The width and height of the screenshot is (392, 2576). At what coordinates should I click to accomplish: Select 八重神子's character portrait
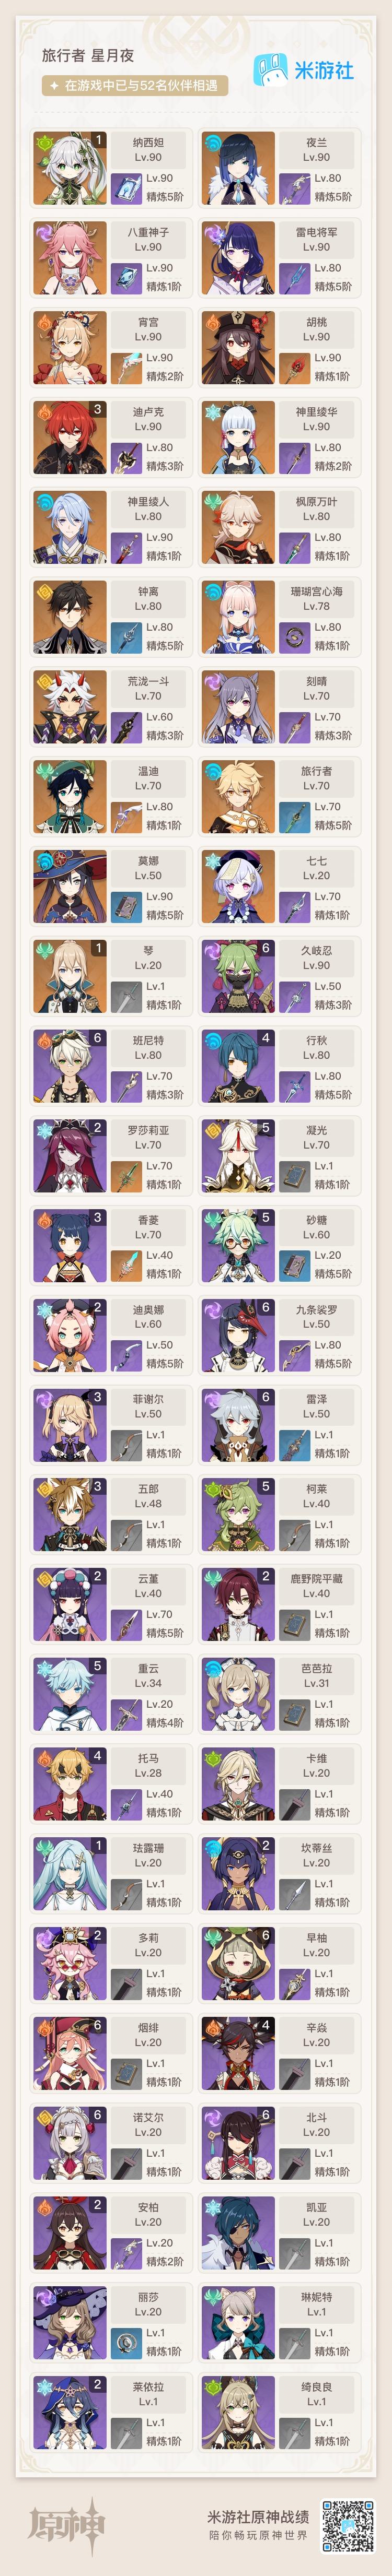(69, 258)
